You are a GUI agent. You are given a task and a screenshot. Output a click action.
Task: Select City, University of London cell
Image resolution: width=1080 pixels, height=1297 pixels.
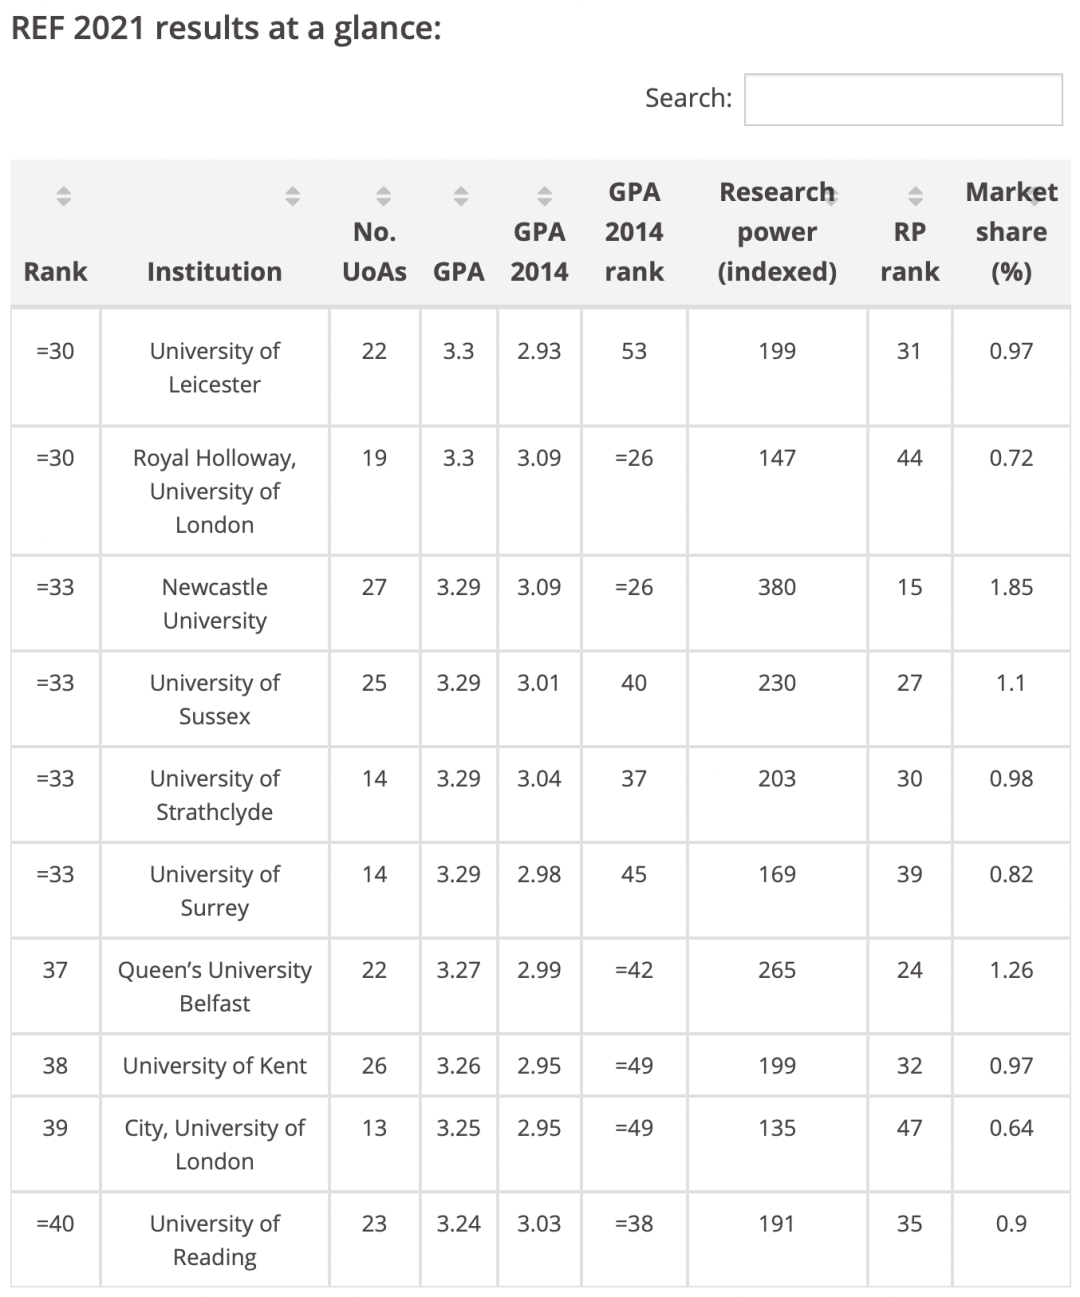(x=214, y=1144)
